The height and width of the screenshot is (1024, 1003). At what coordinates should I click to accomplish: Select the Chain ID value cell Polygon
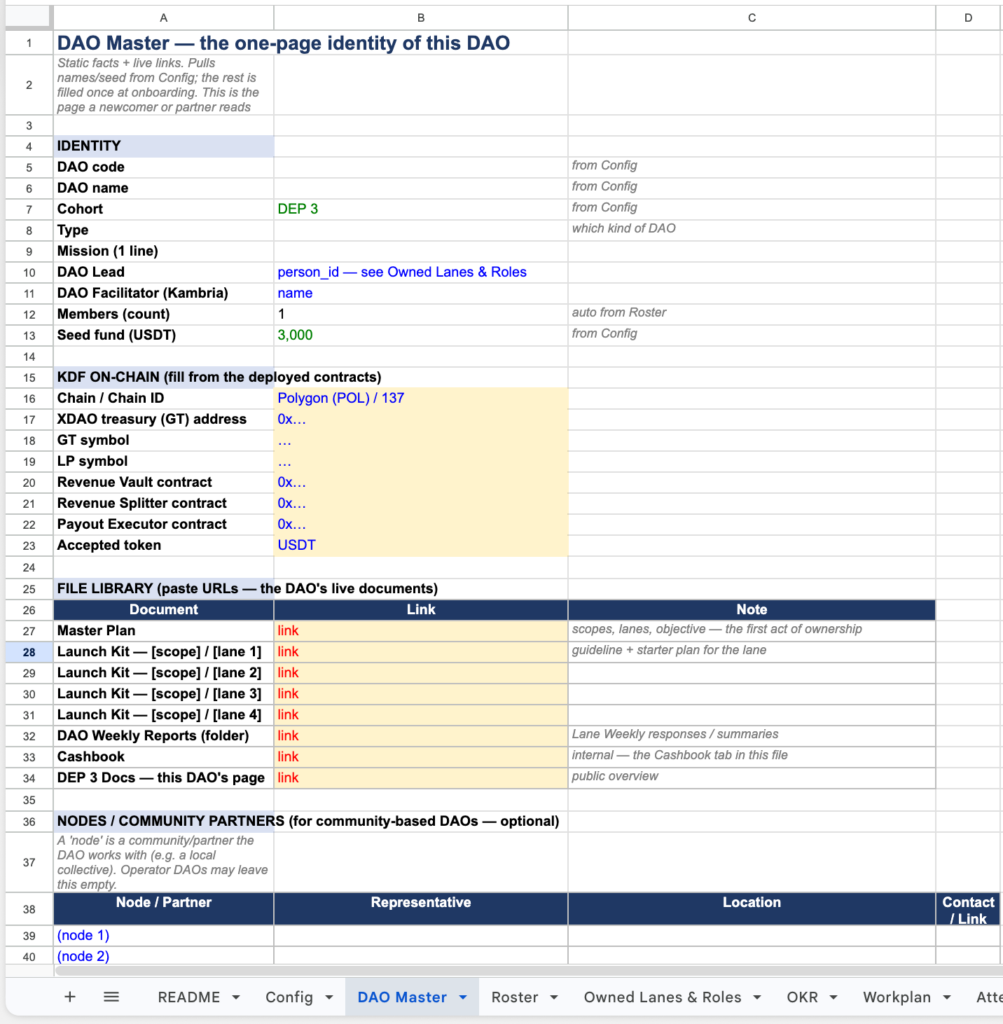click(421, 398)
